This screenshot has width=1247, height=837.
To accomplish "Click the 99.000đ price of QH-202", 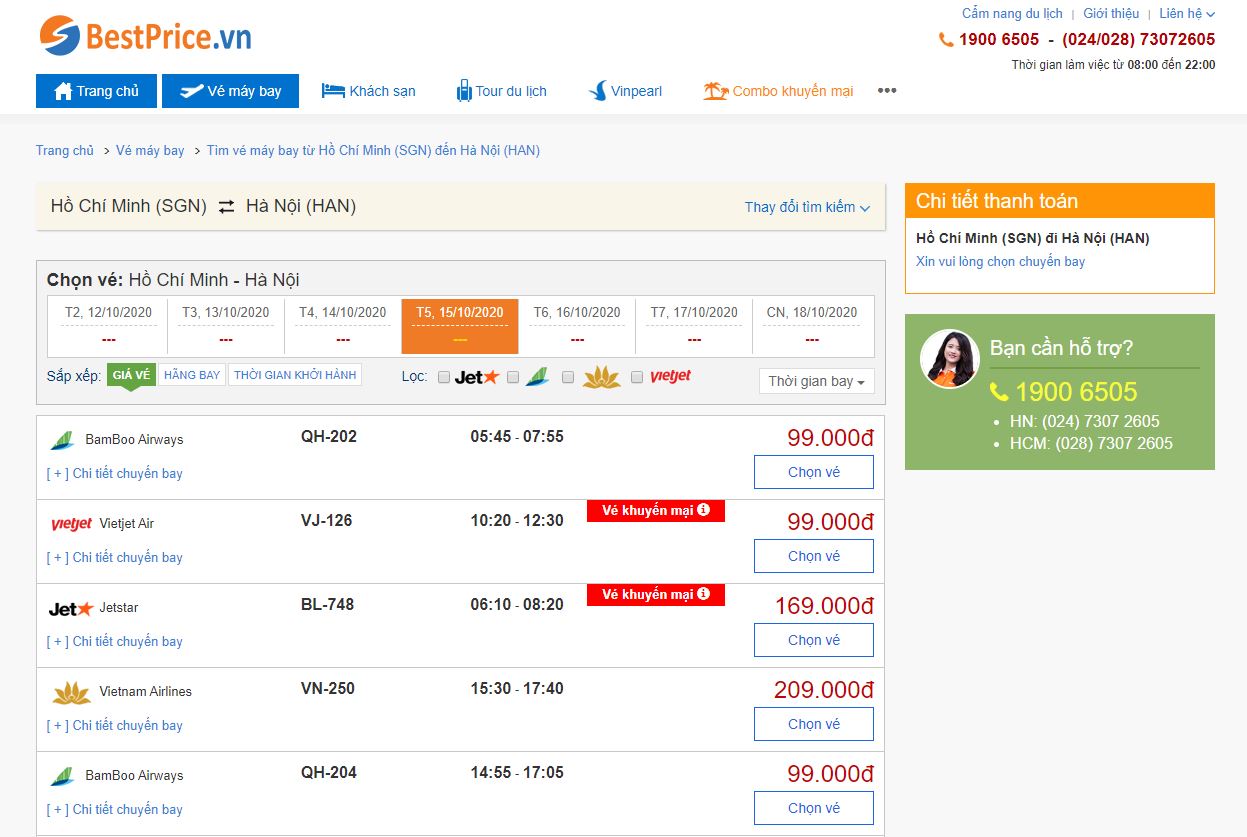I will pos(831,438).
